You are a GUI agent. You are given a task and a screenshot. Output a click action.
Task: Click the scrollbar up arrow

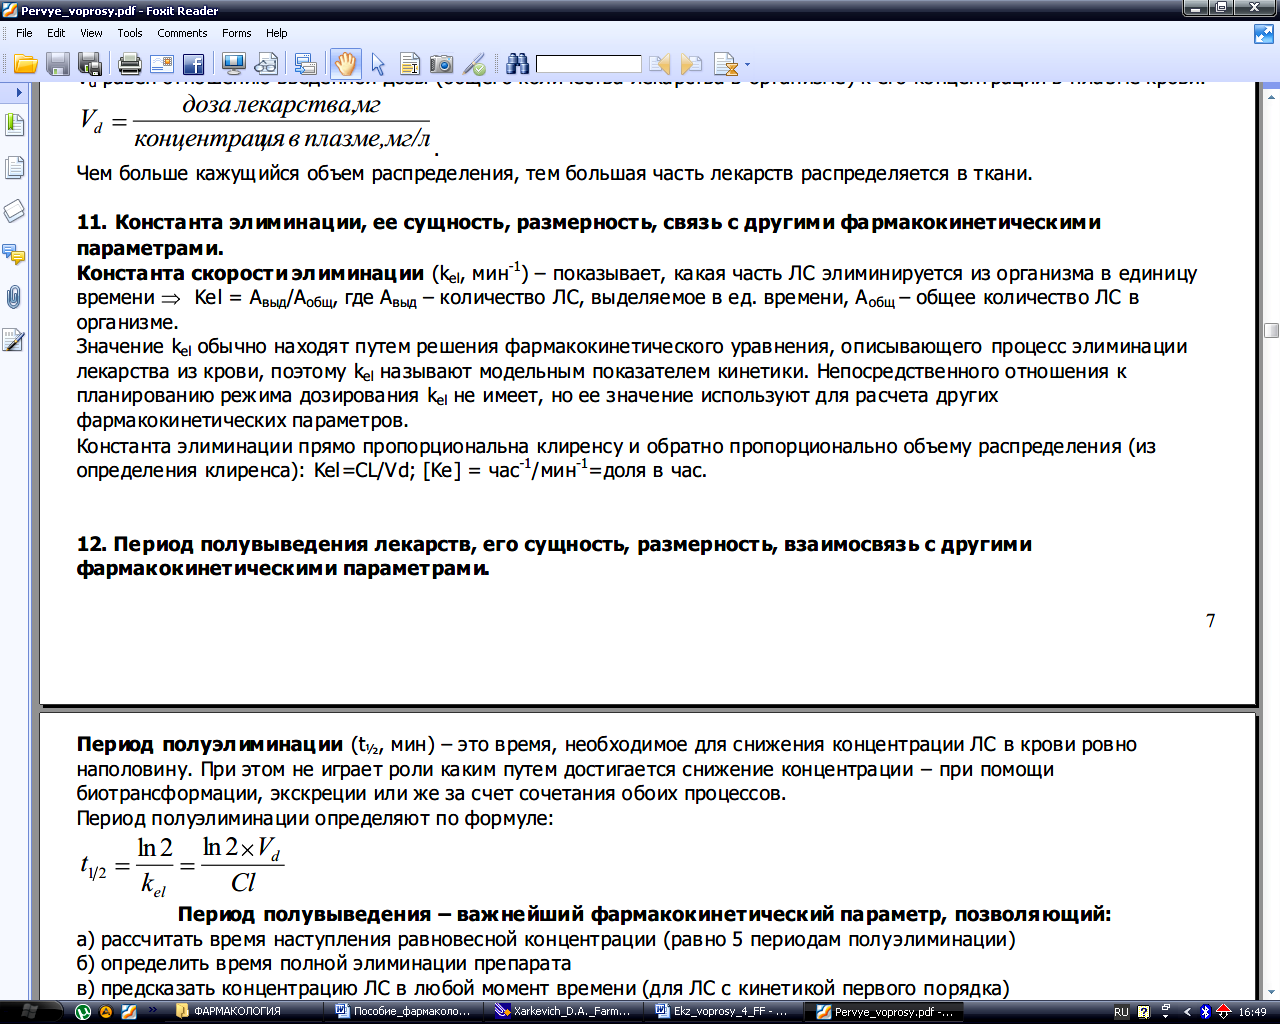coord(1271,98)
